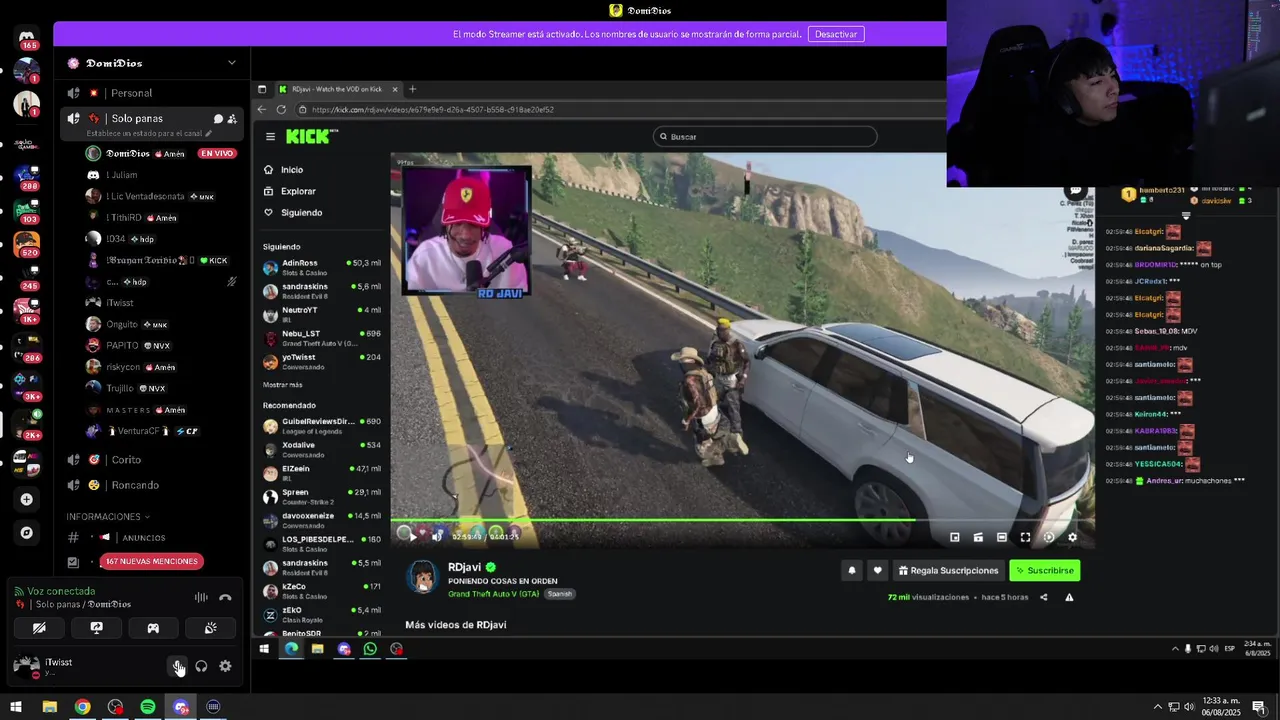1280x720 pixels.
Task: Open Google Chrome from the Windows taskbar
Action: [x=82, y=707]
